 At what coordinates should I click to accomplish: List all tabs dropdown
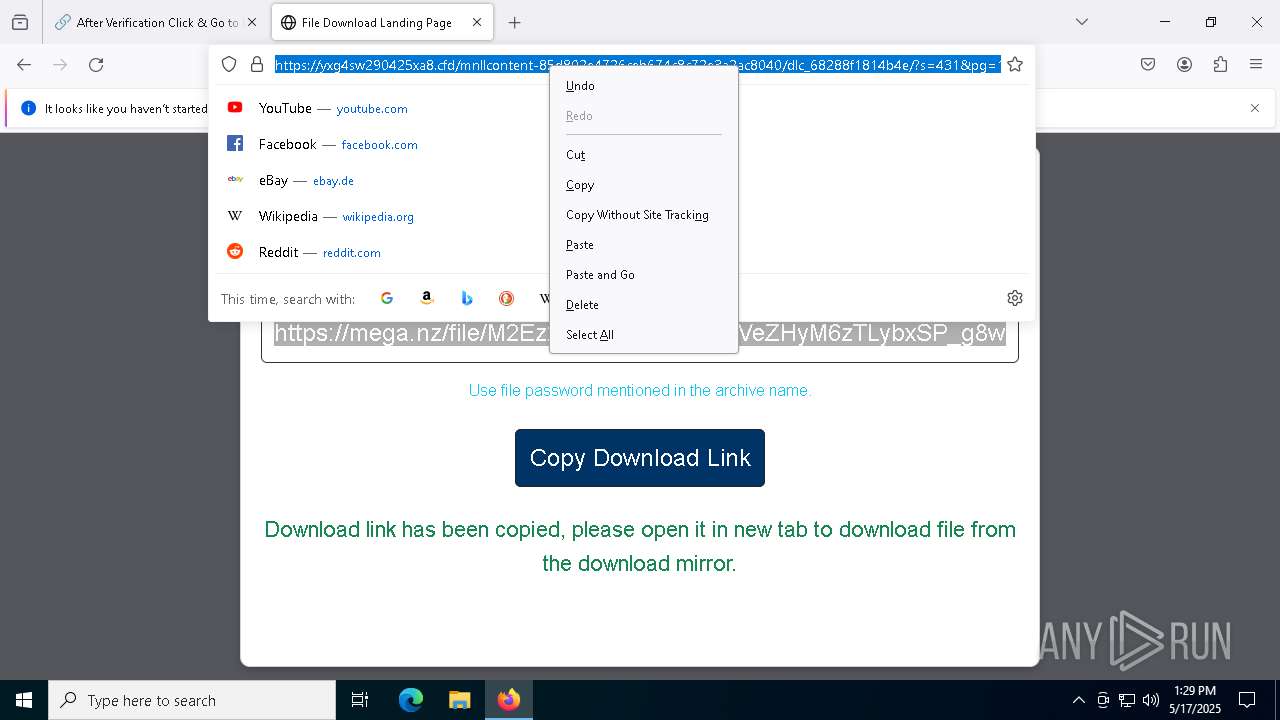1082,22
